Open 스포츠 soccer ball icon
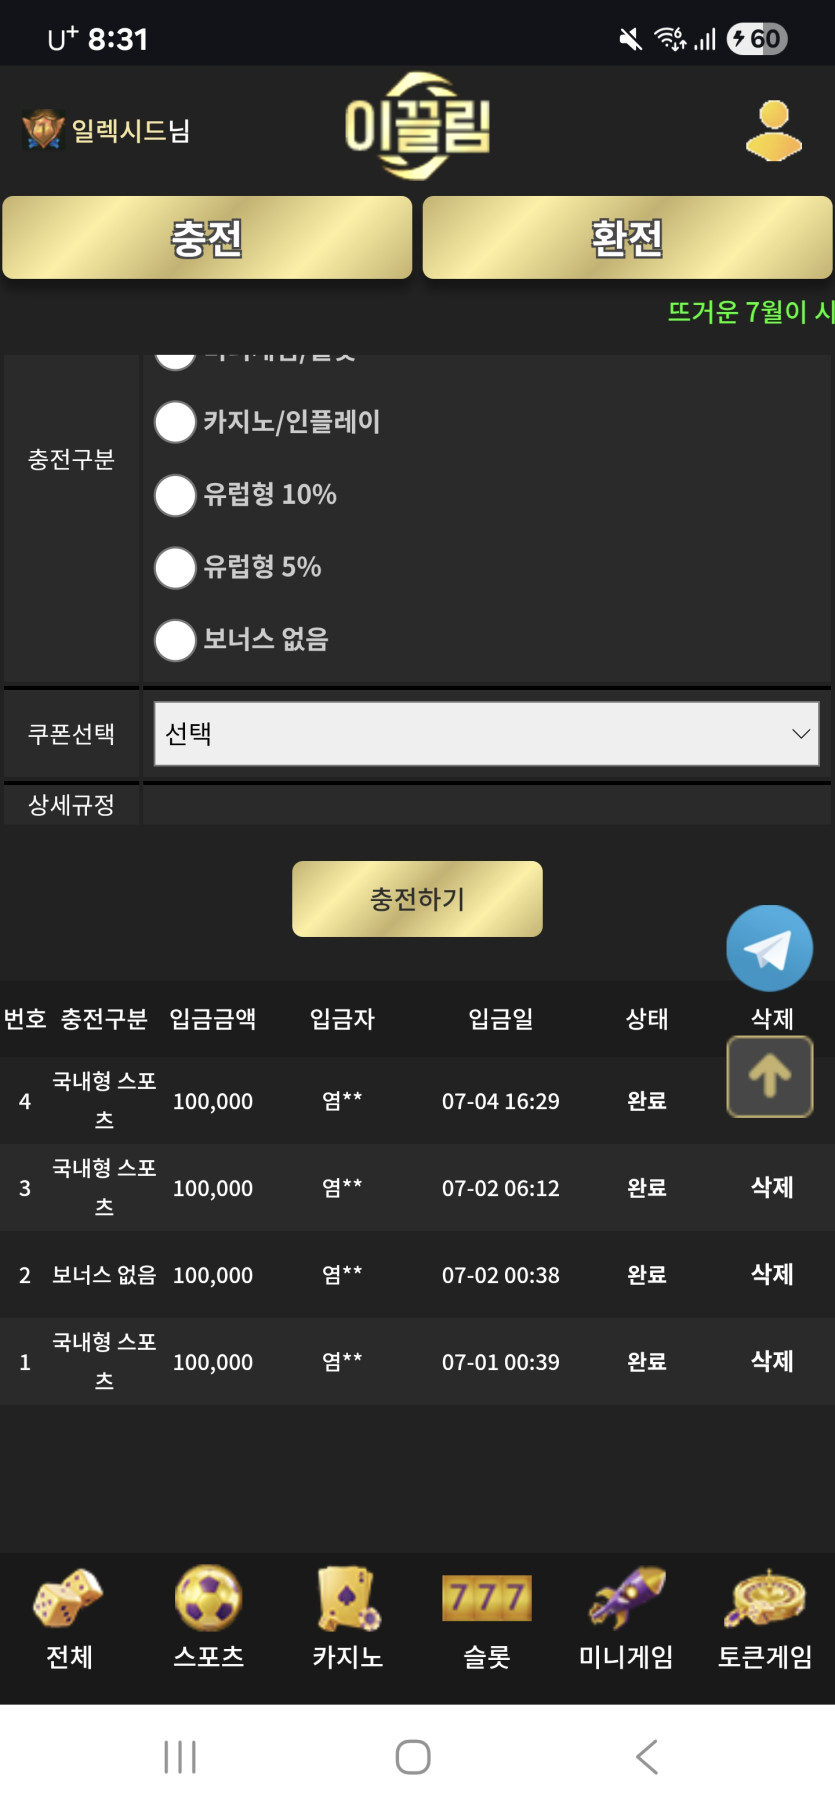This screenshot has width=835, height=1809. tap(208, 1598)
